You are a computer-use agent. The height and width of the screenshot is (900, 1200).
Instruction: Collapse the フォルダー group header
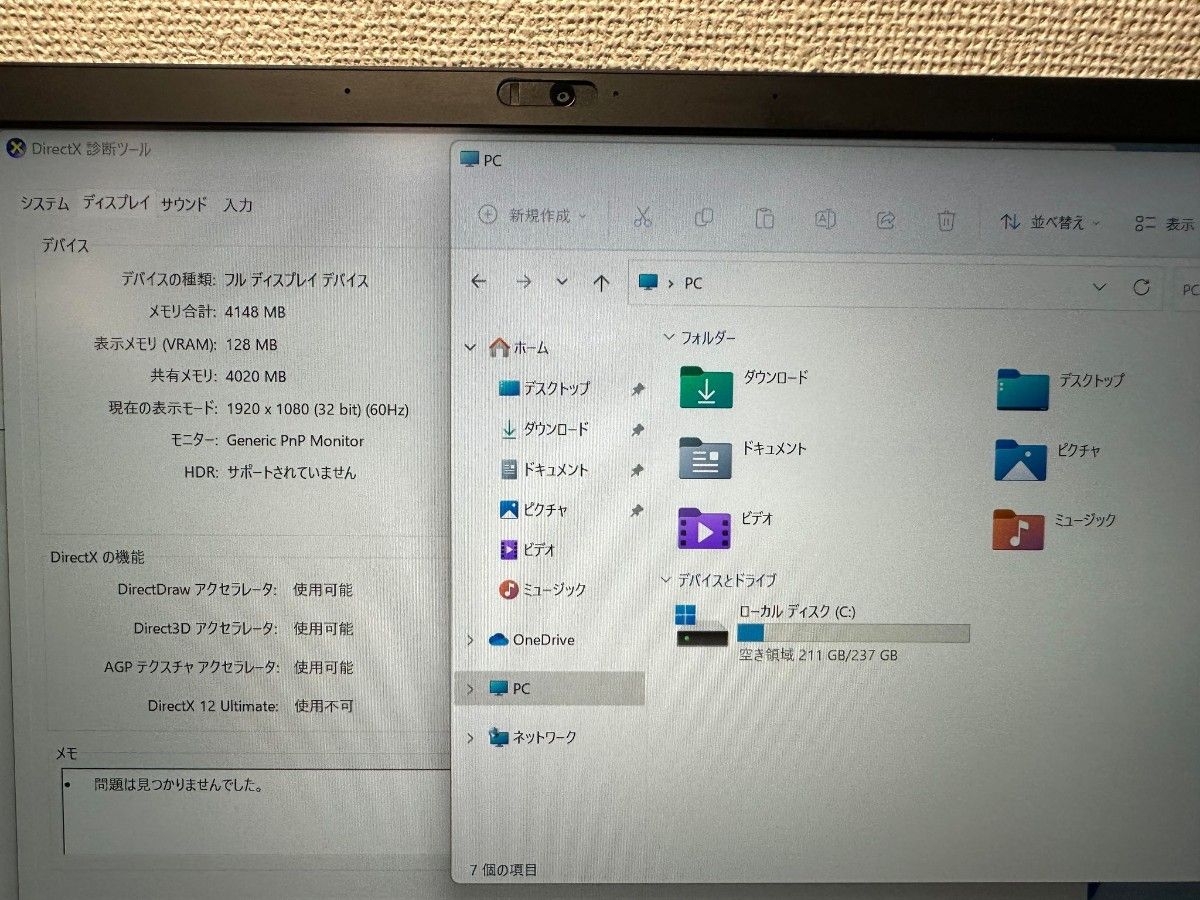(x=669, y=337)
